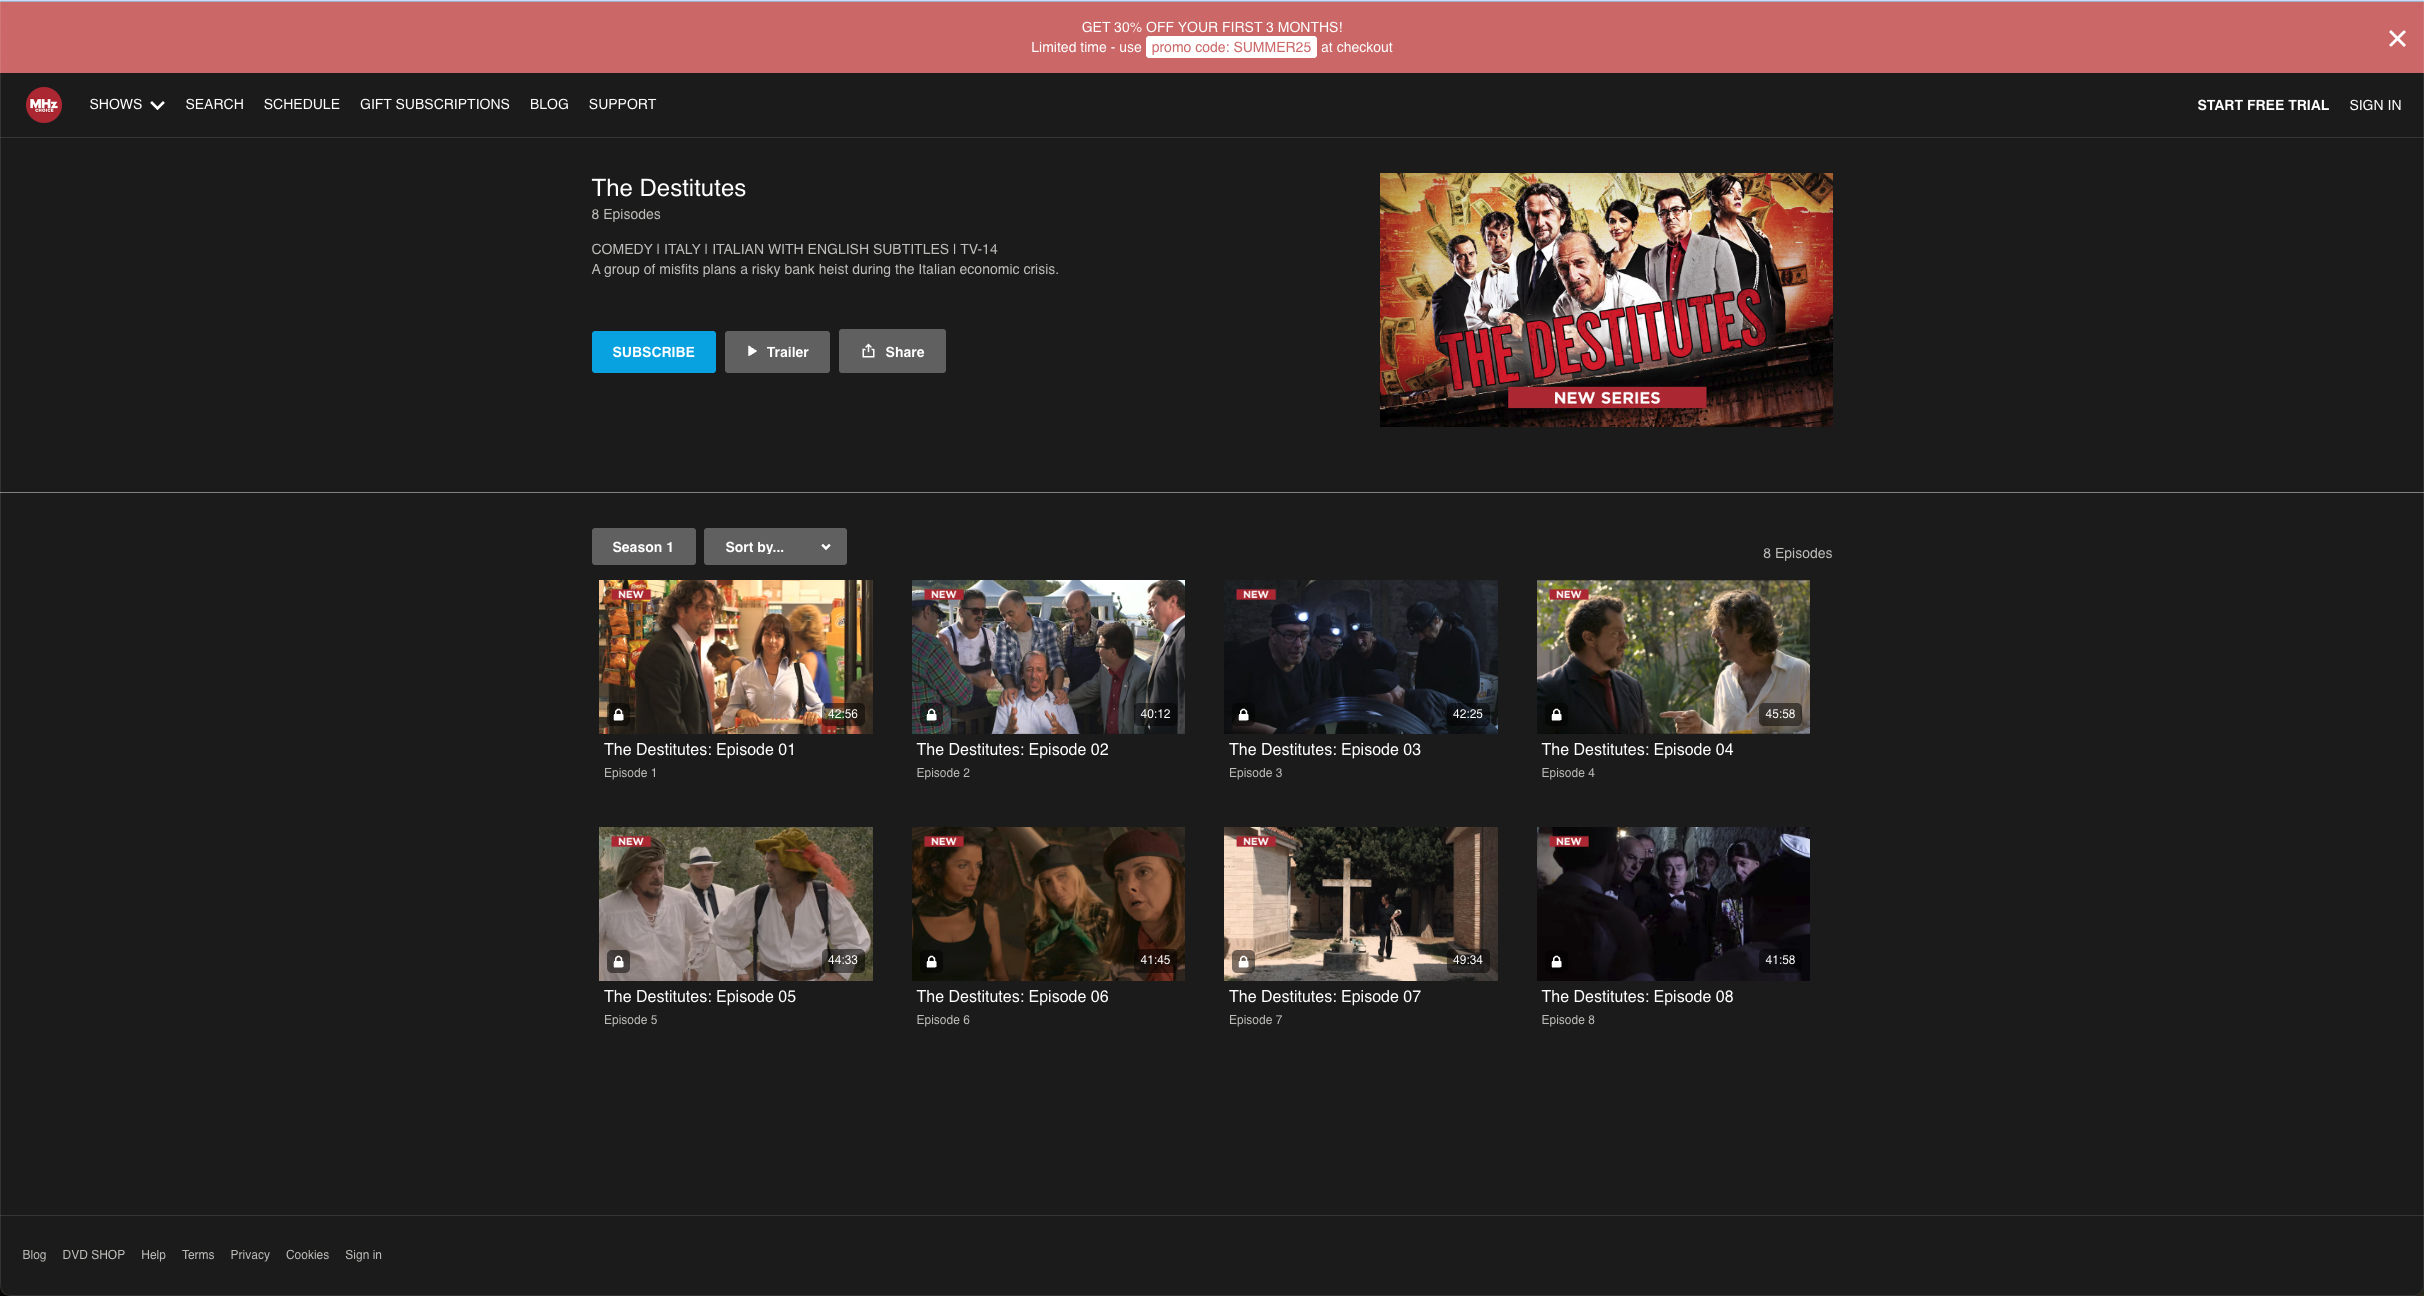This screenshot has width=2424, height=1296.
Task: Click the NEW badge on Episode 01
Action: pyautogui.click(x=630, y=594)
